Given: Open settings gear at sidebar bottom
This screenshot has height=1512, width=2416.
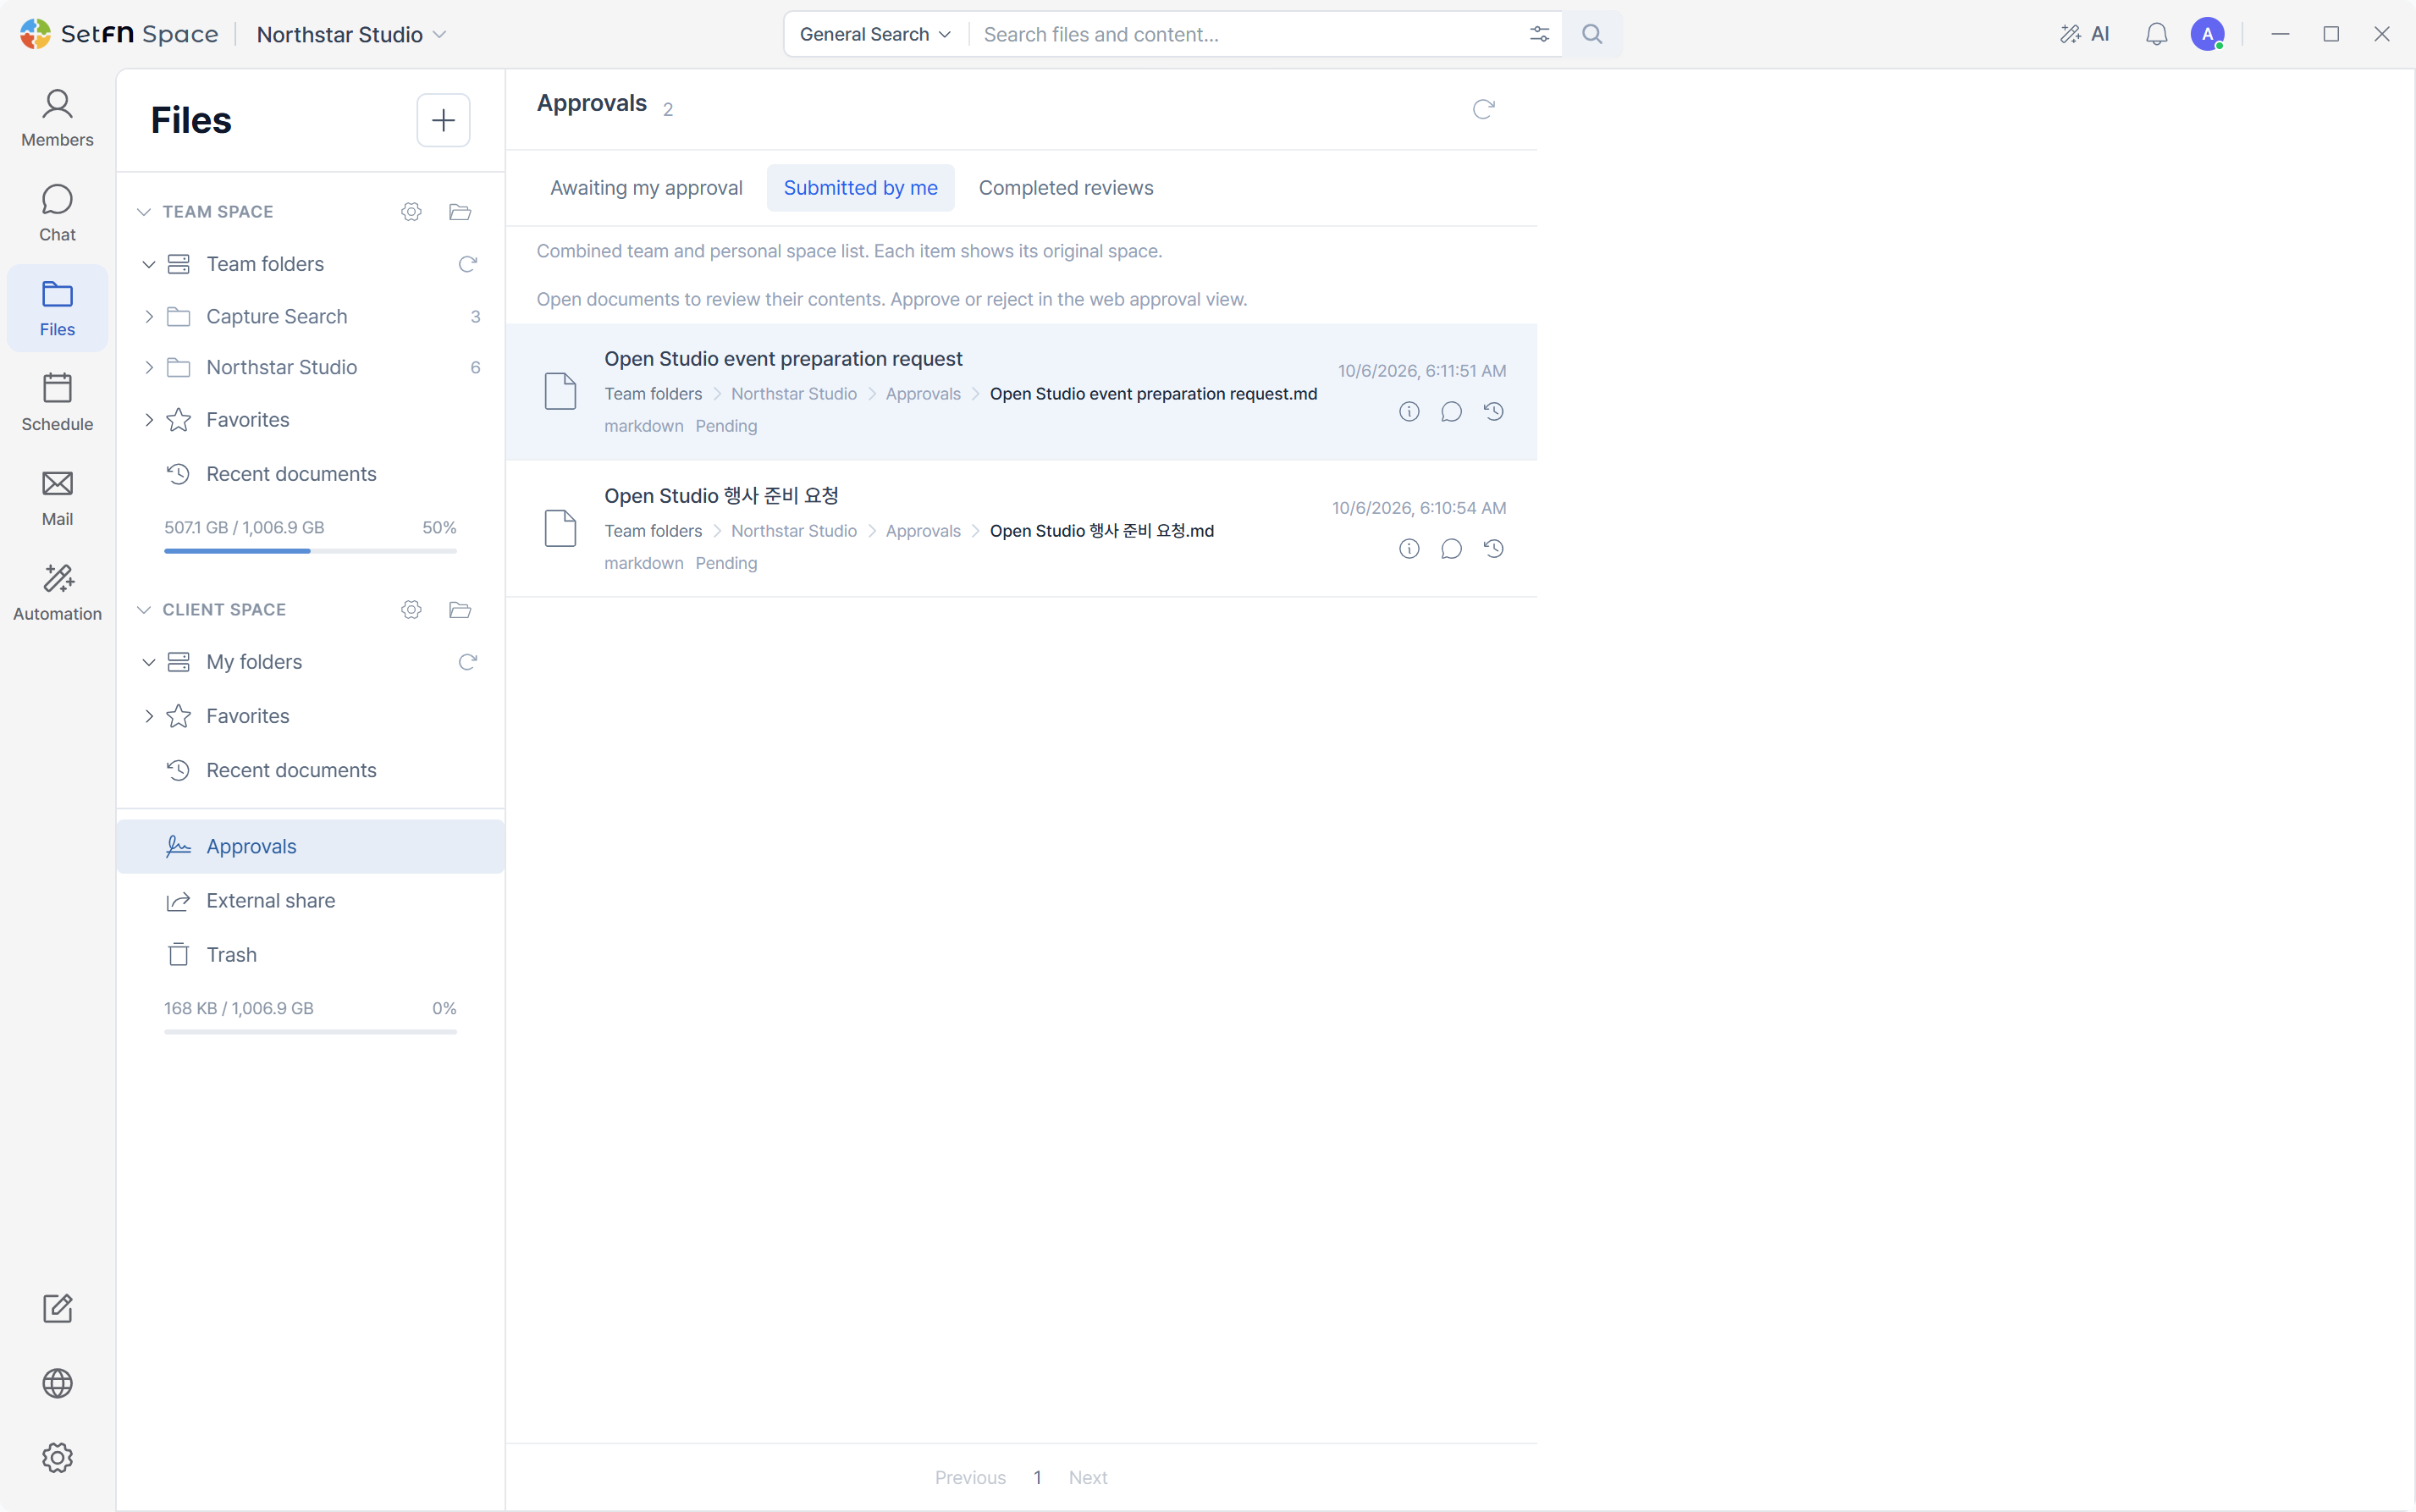Looking at the screenshot, I should 57,1458.
